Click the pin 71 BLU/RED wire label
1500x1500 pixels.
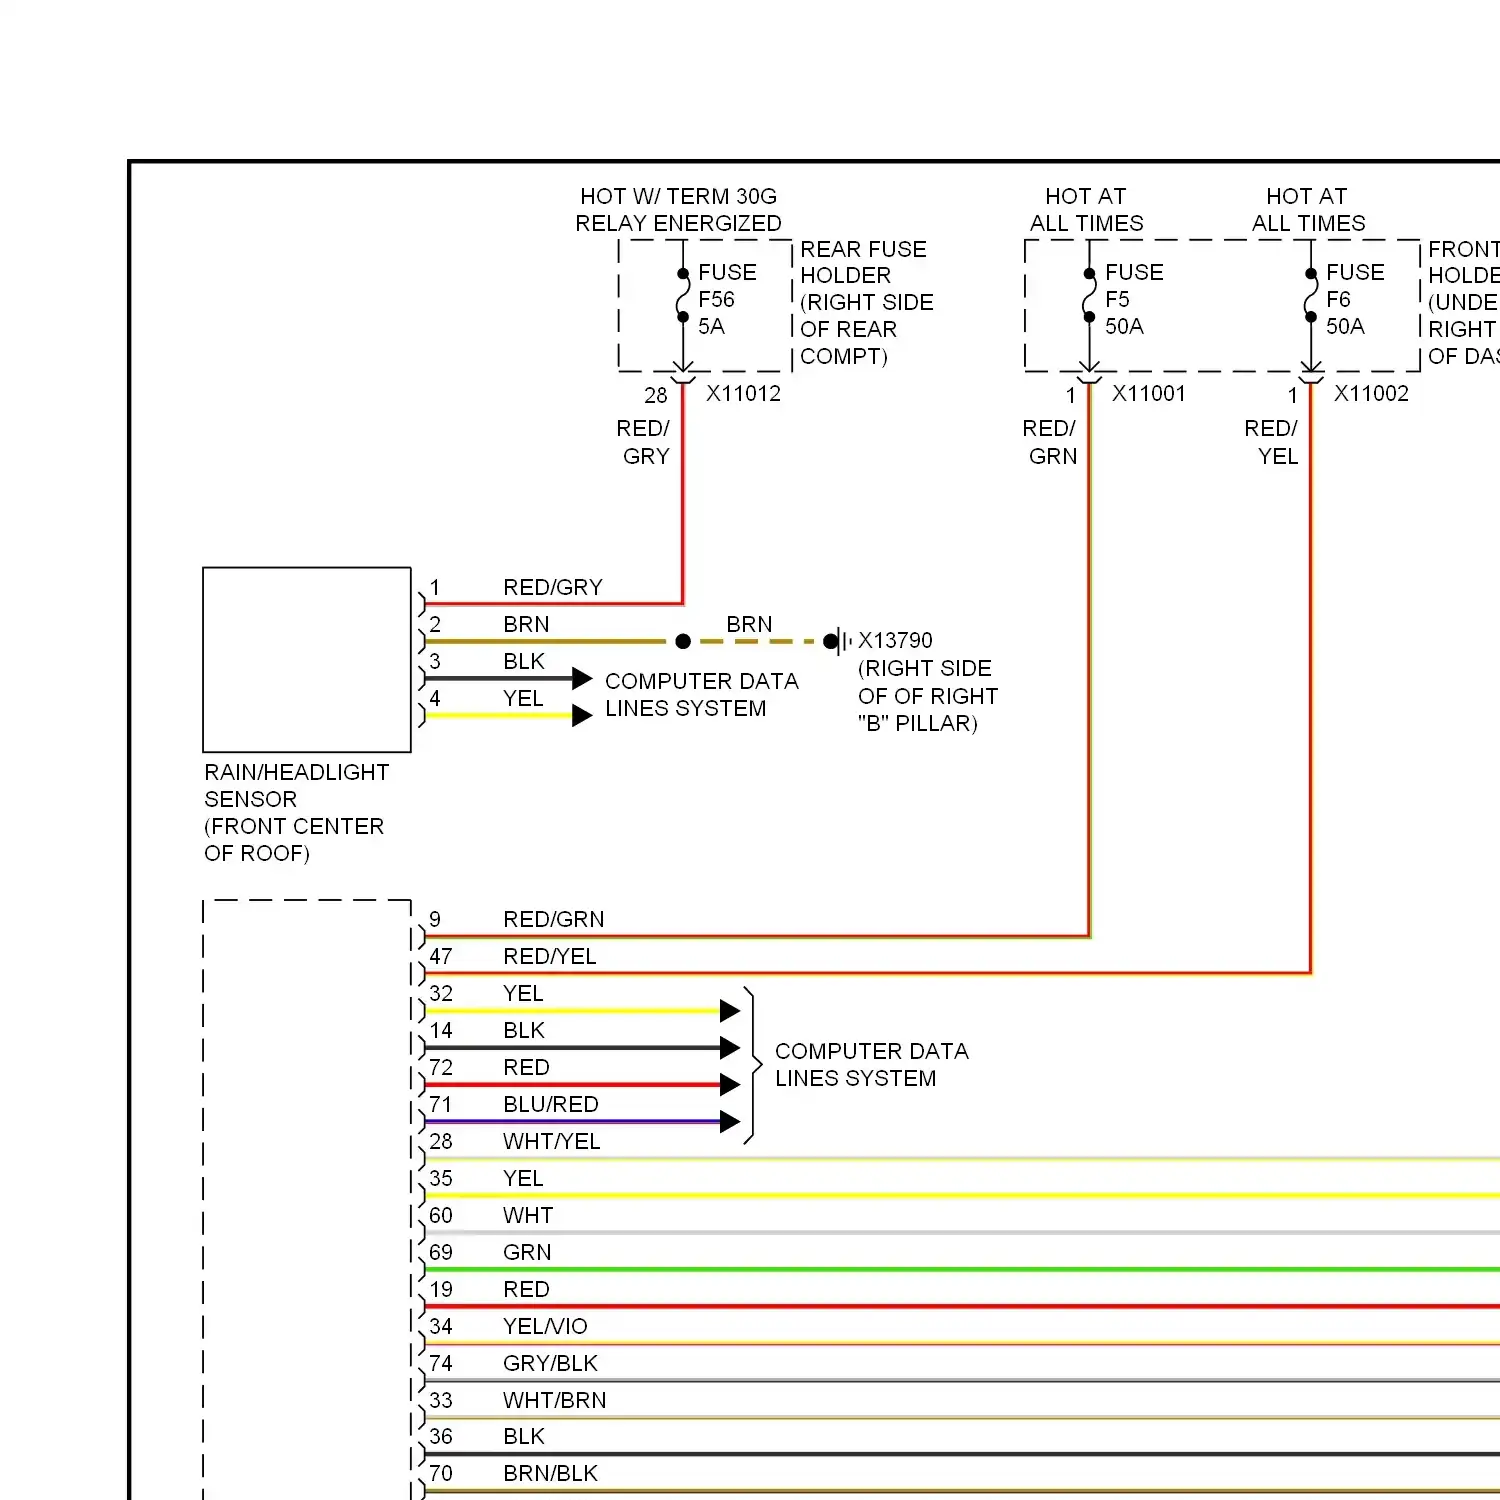pos(551,1104)
